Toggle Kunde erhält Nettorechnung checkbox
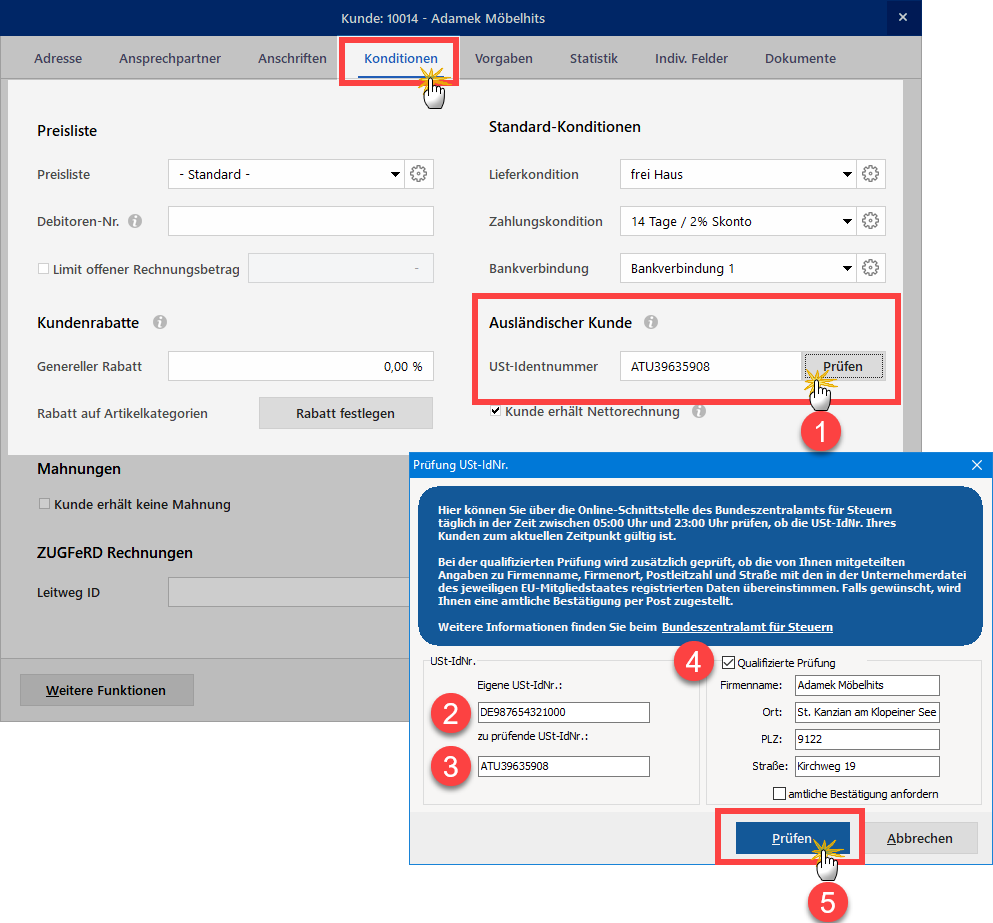The width and height of the screenshot is (993, 923). [x=495, y=411]
